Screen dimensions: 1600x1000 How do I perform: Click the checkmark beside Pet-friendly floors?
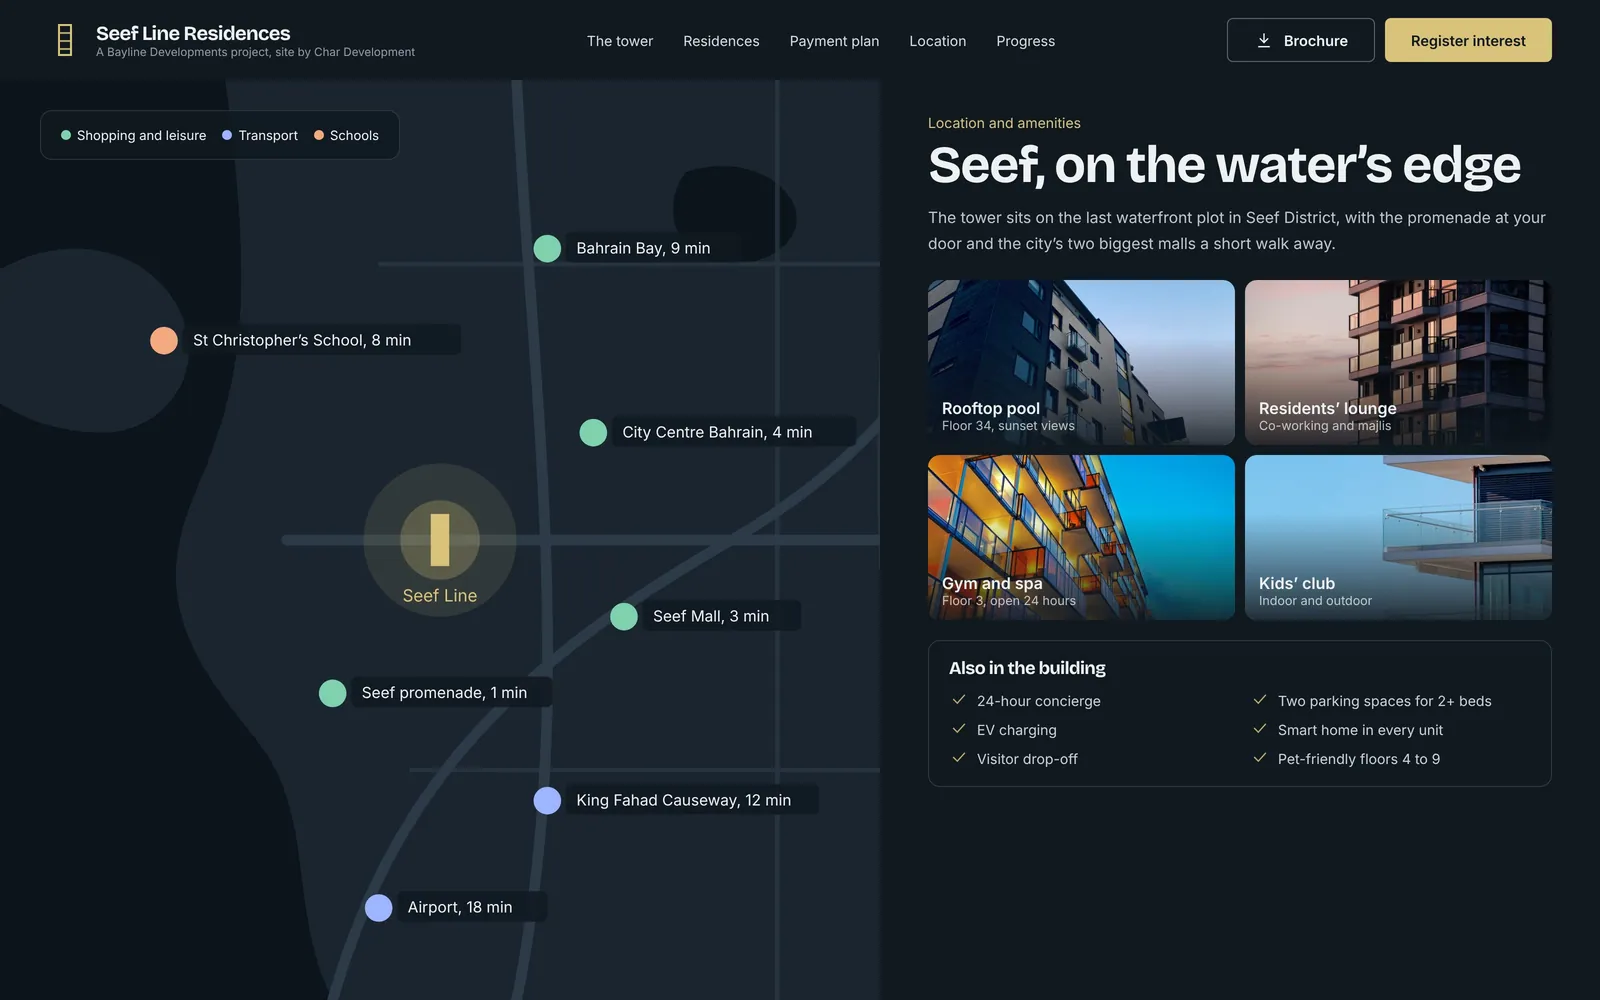point(1260,758)
